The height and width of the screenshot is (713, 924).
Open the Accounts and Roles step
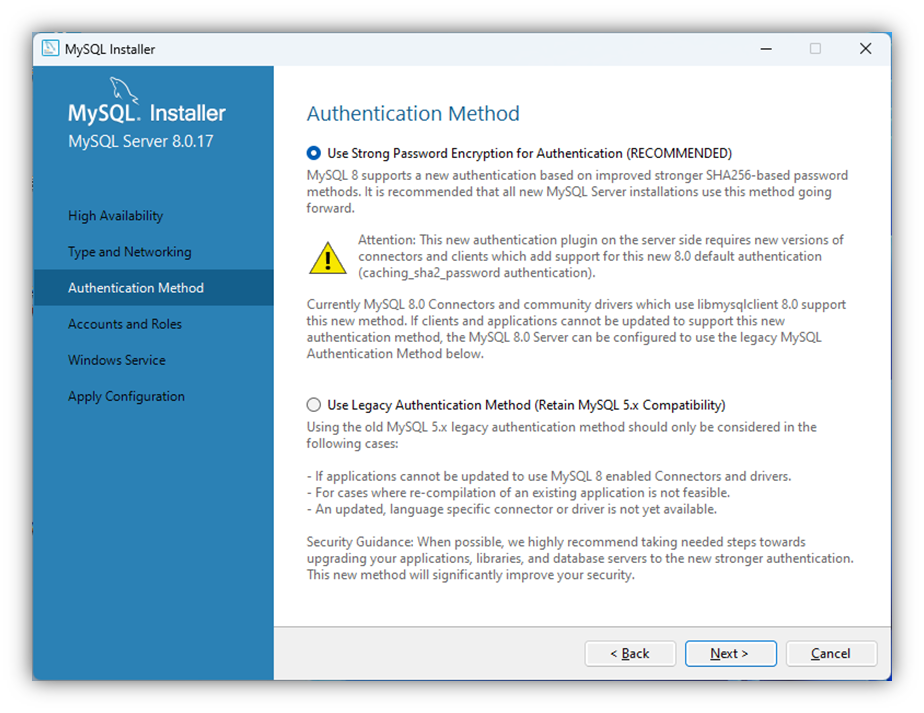click(125, 324)
